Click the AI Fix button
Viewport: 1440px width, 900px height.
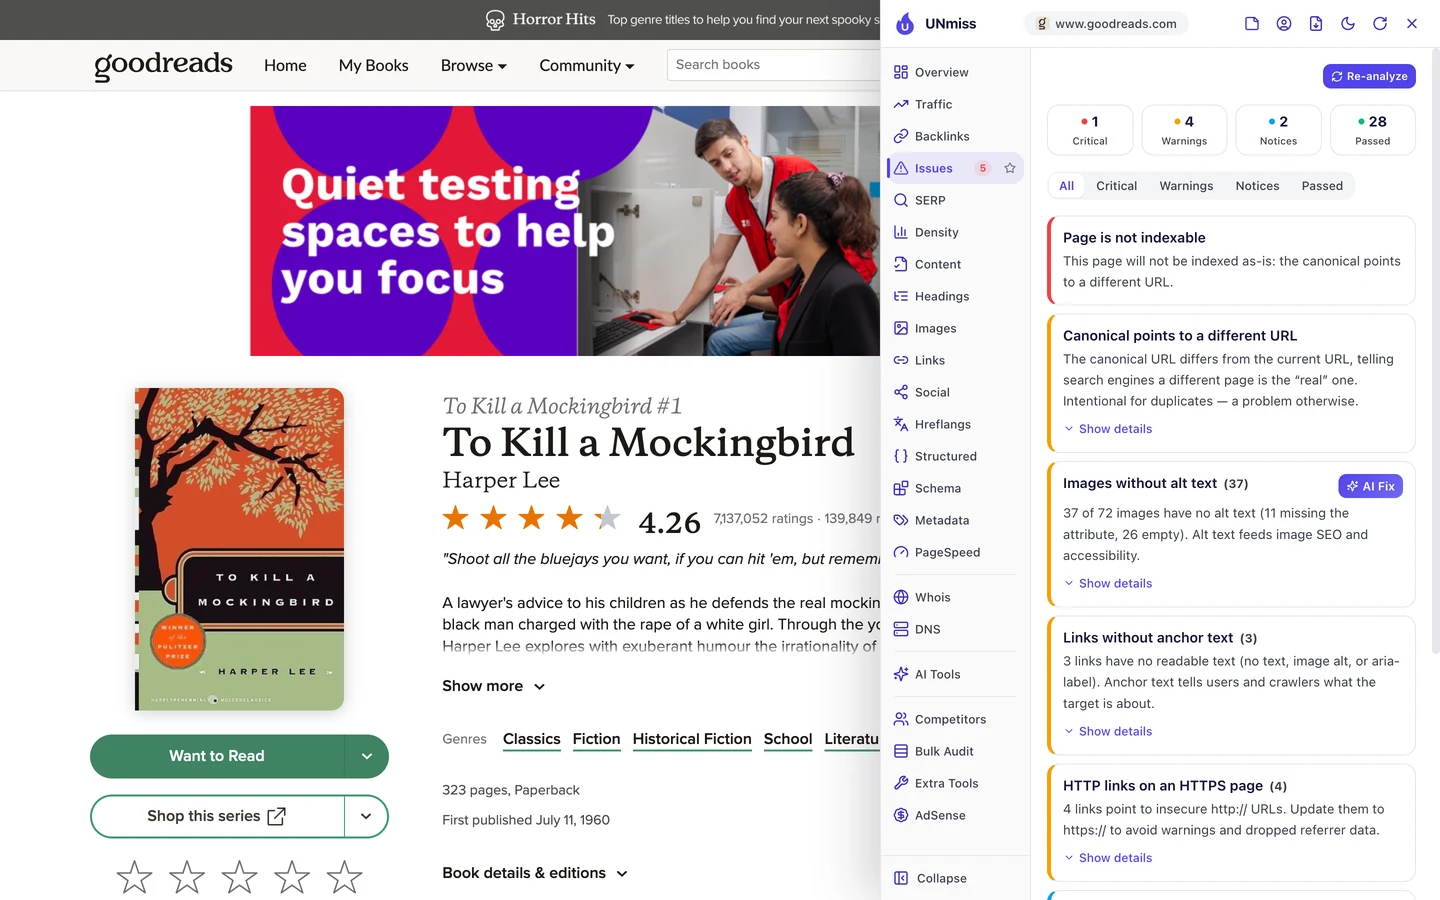[x=1371, y=486]
